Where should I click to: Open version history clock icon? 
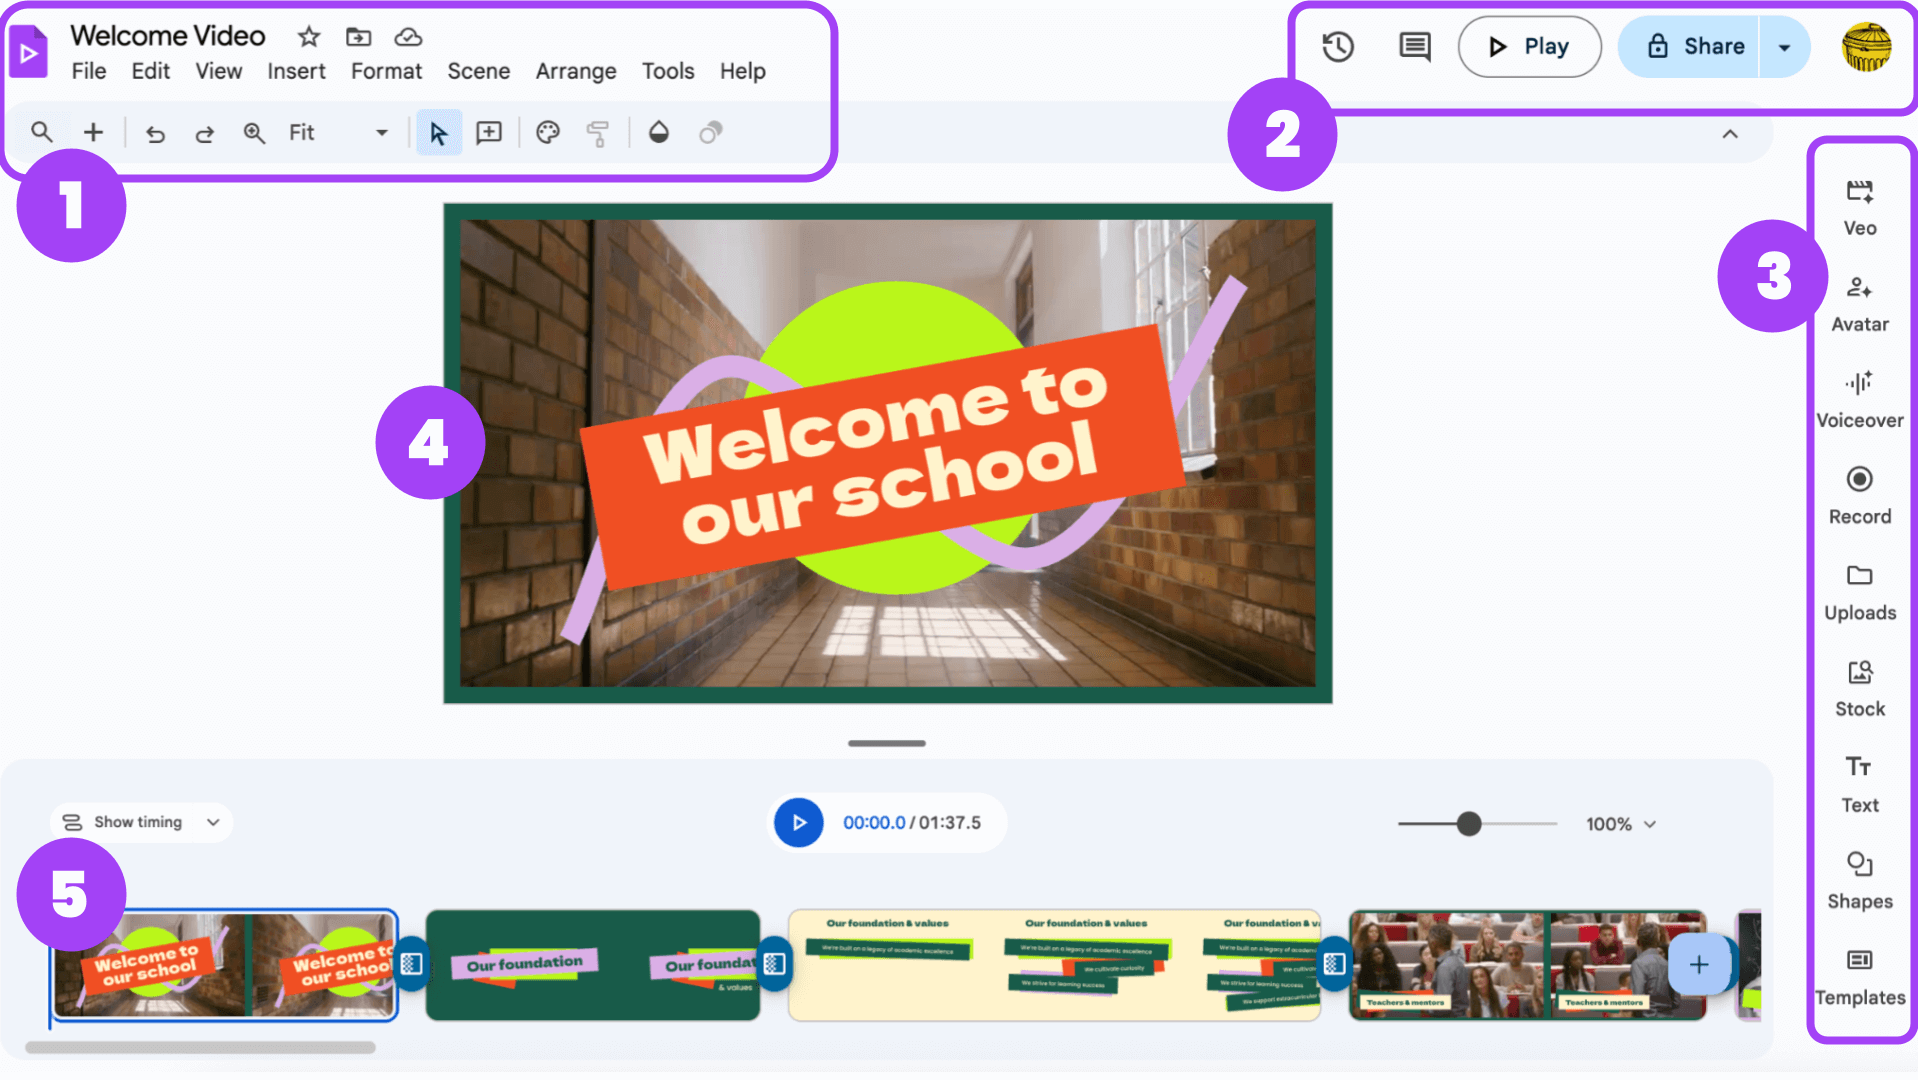point(1337,47)
